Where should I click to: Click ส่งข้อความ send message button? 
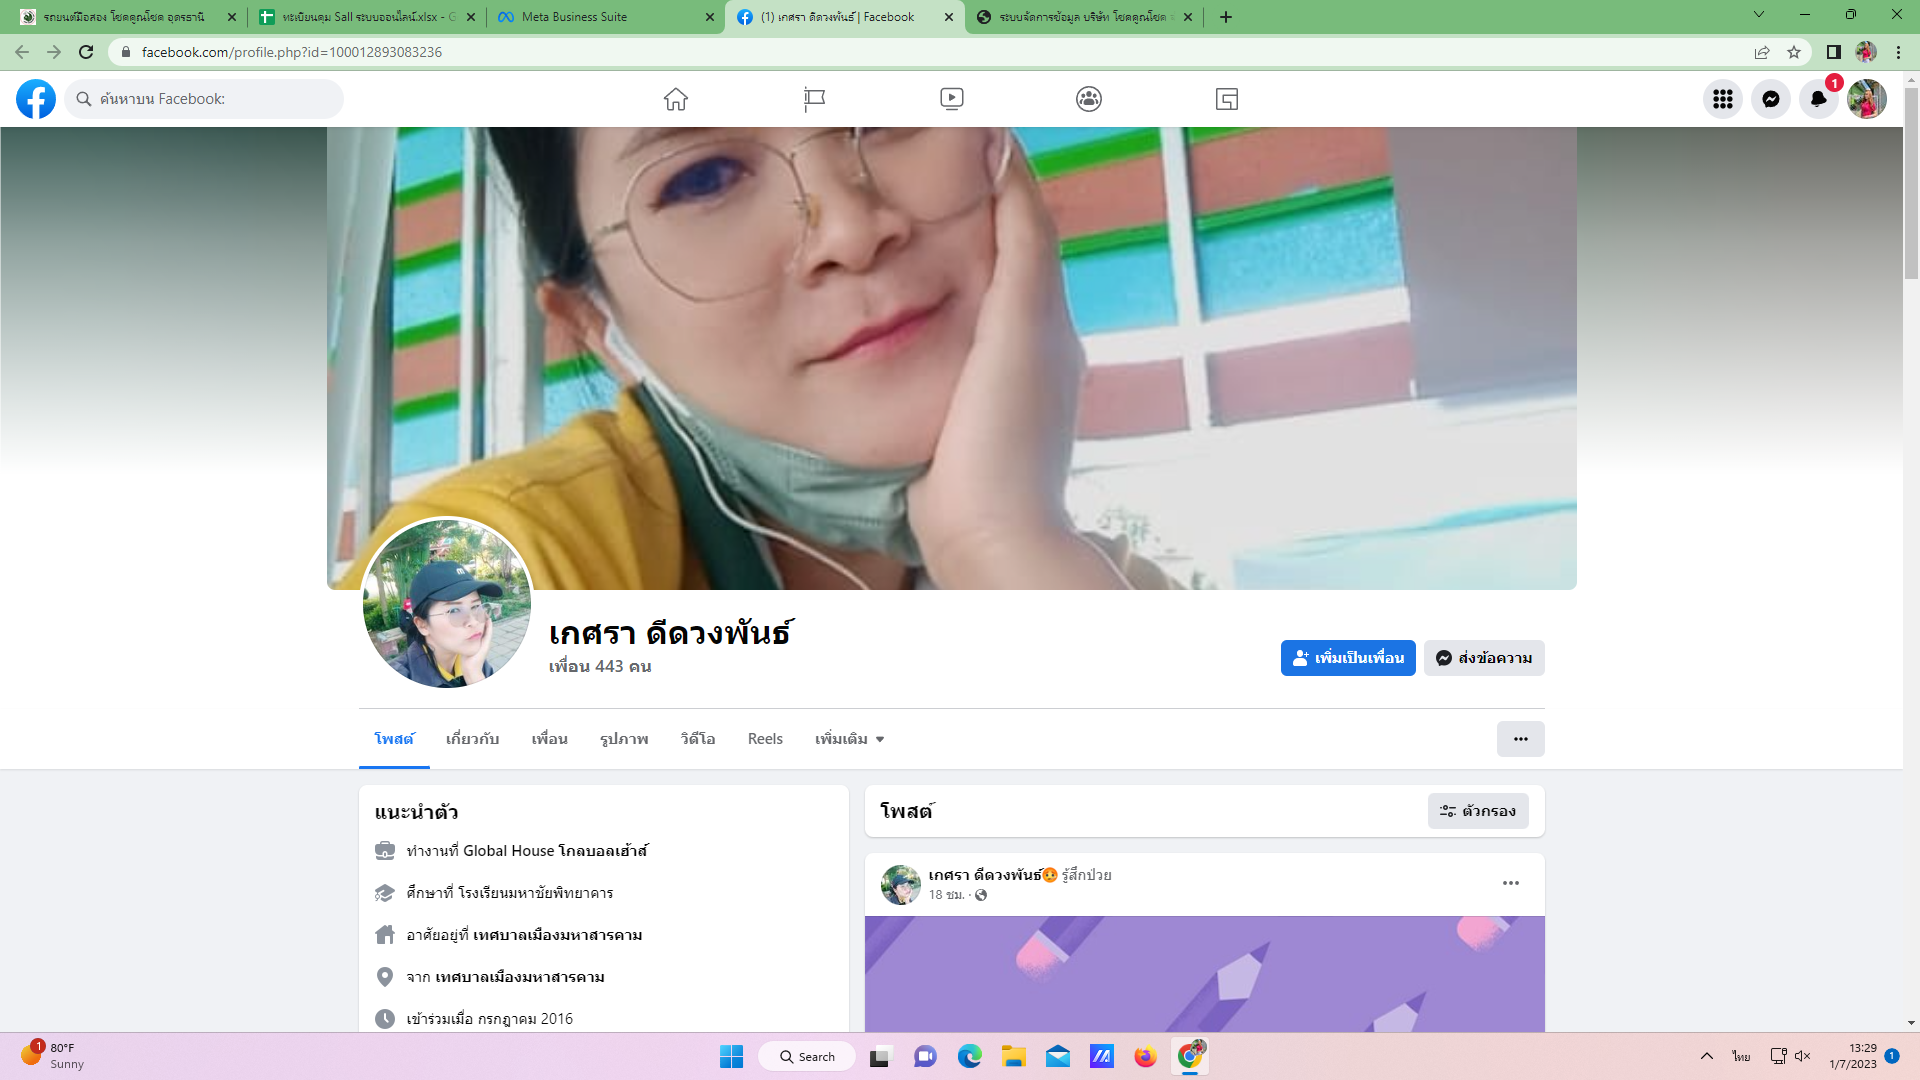point(1484,658)
